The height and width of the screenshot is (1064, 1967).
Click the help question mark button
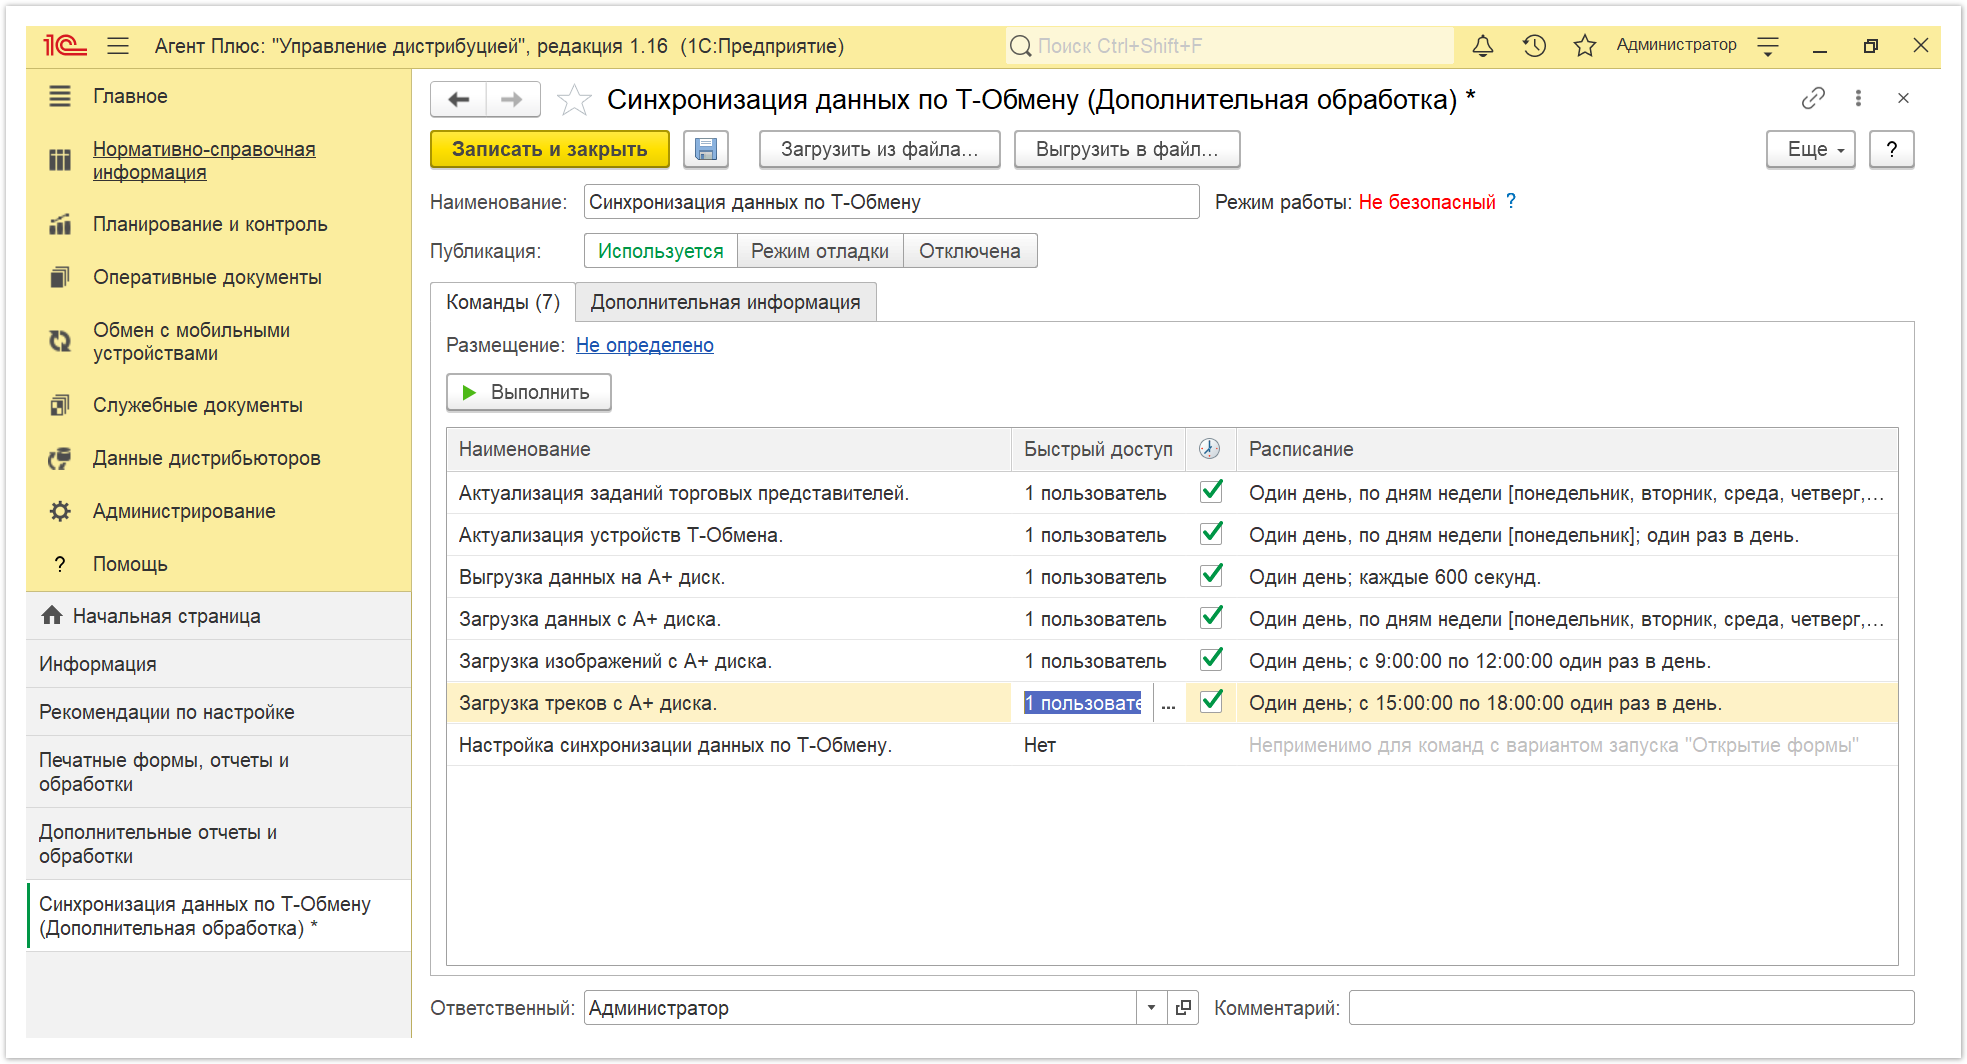pos(1891,149)
